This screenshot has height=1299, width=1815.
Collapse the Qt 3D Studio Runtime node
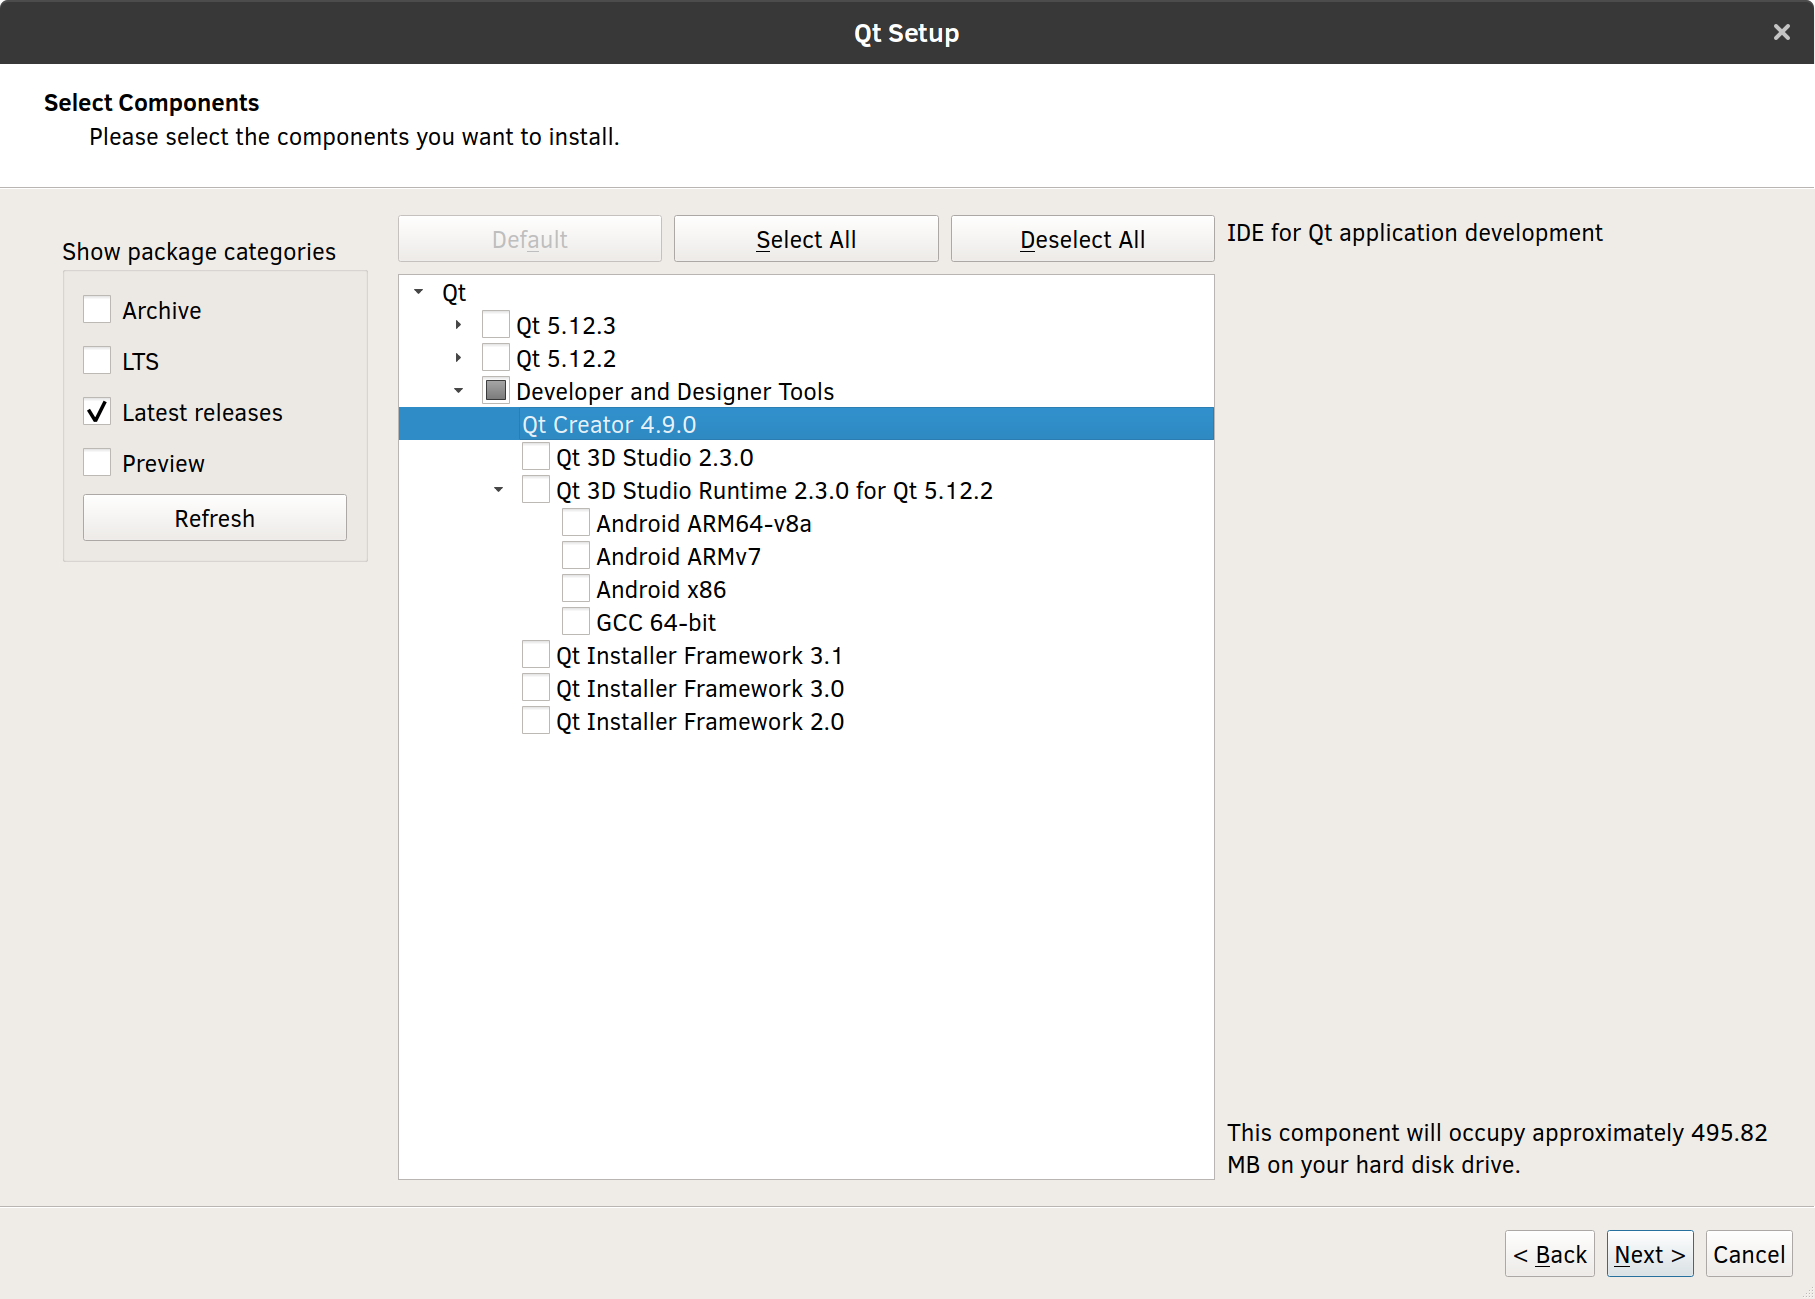tap(499, 489)
